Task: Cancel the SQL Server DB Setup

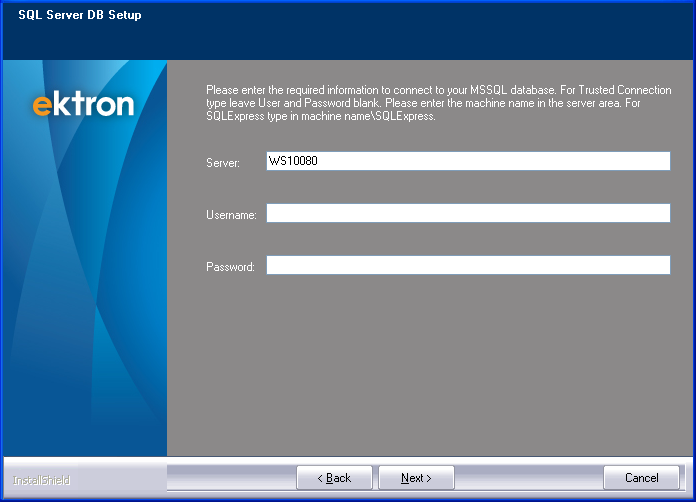Action: click(641, 478)
